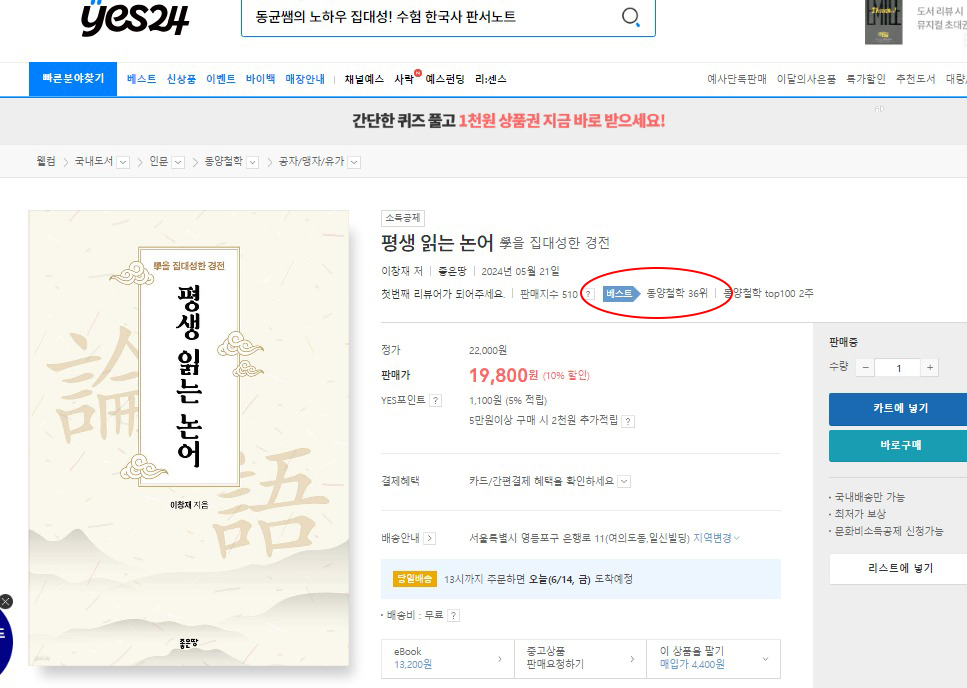Image resolution: width=967 pixels, height=688 pixels.
Task: Open 추천도서 link
Action: point(916,79)
